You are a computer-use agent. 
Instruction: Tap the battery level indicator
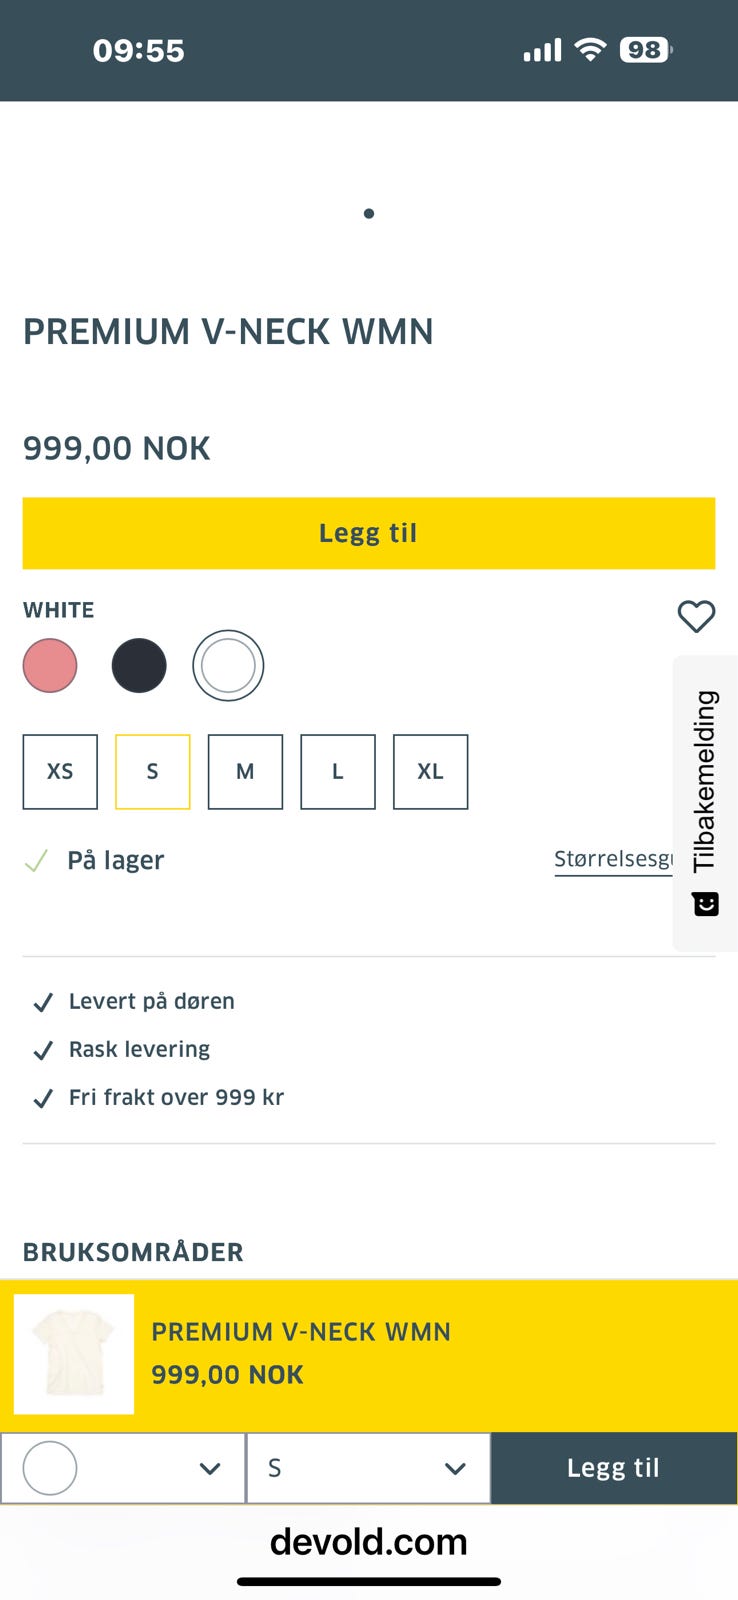click(646, 50)
